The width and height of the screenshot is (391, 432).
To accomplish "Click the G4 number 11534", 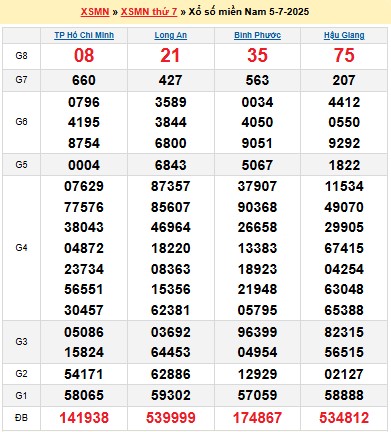I will 344,186.
